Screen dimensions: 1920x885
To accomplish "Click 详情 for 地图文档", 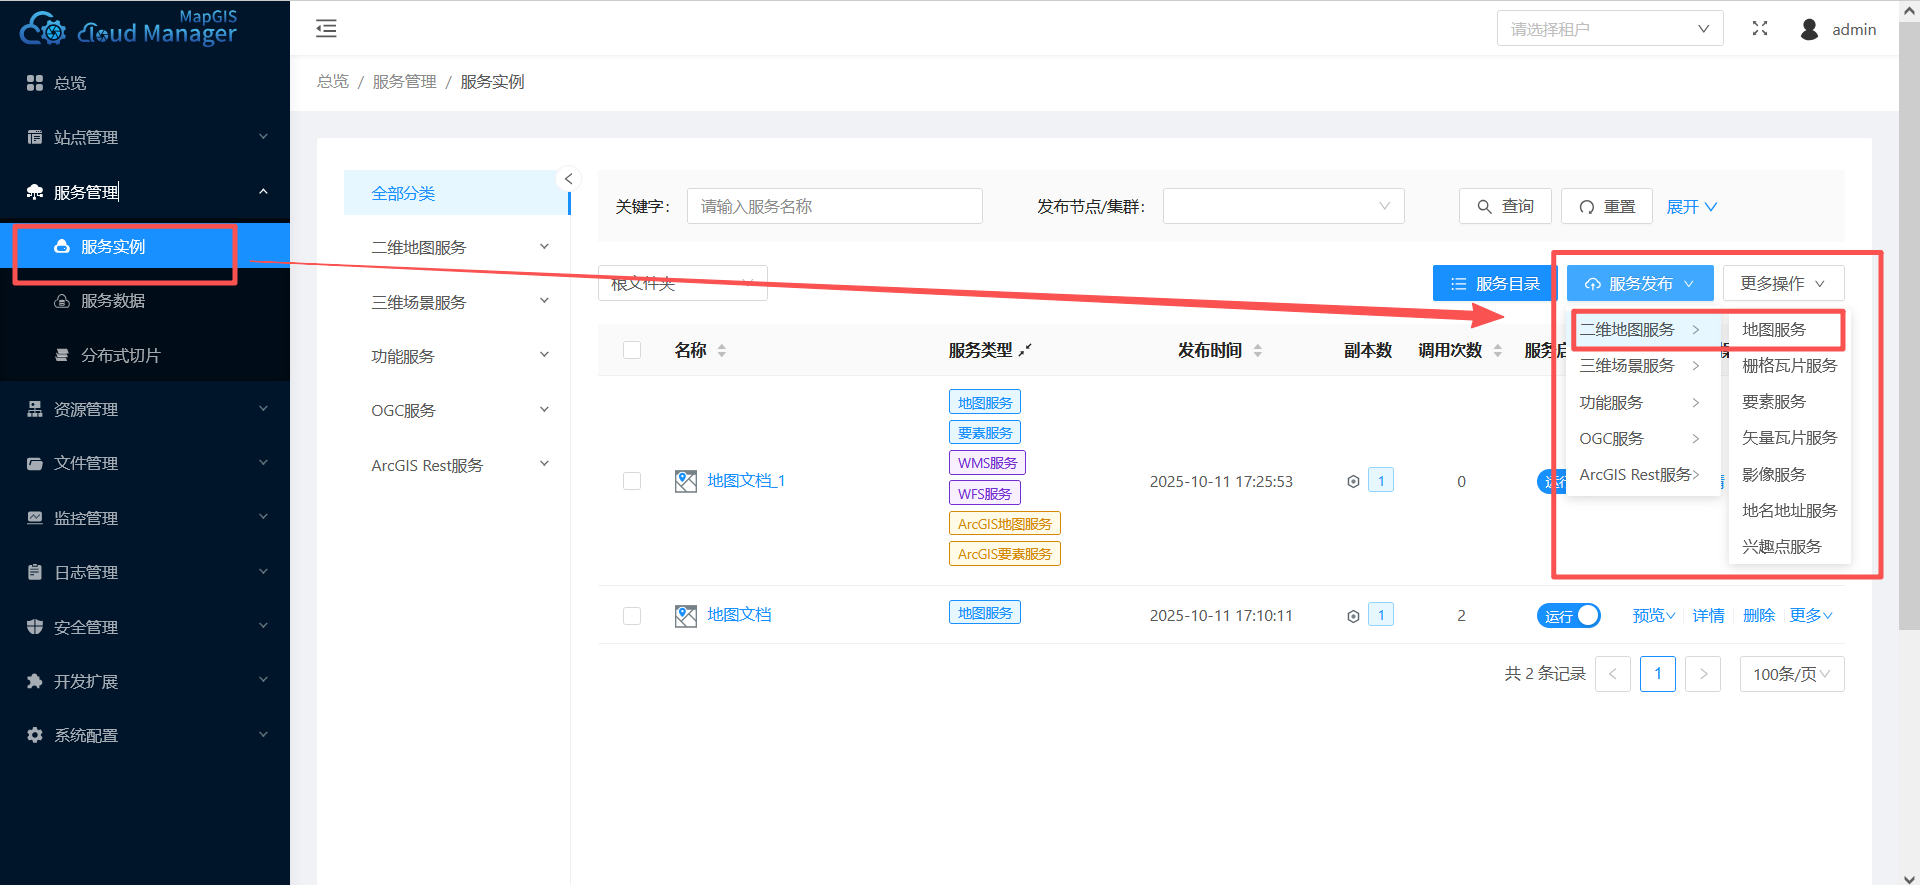I will point(1708,615).
